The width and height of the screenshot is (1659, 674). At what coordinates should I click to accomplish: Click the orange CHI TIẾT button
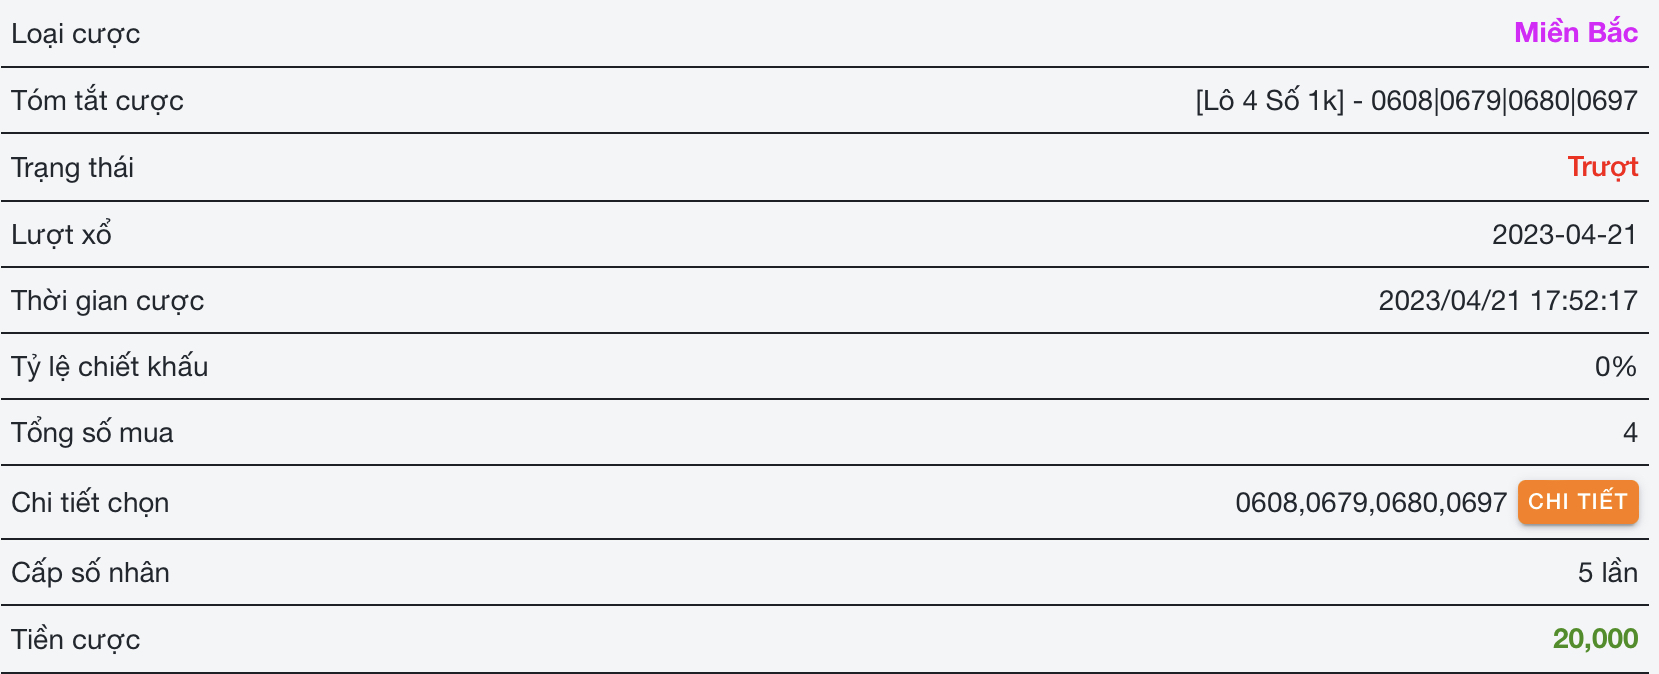(1577, 502)
